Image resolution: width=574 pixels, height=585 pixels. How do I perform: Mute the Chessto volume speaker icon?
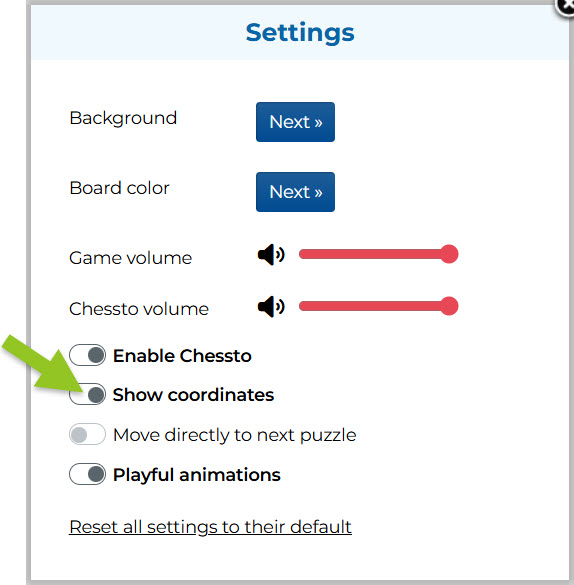271,307
